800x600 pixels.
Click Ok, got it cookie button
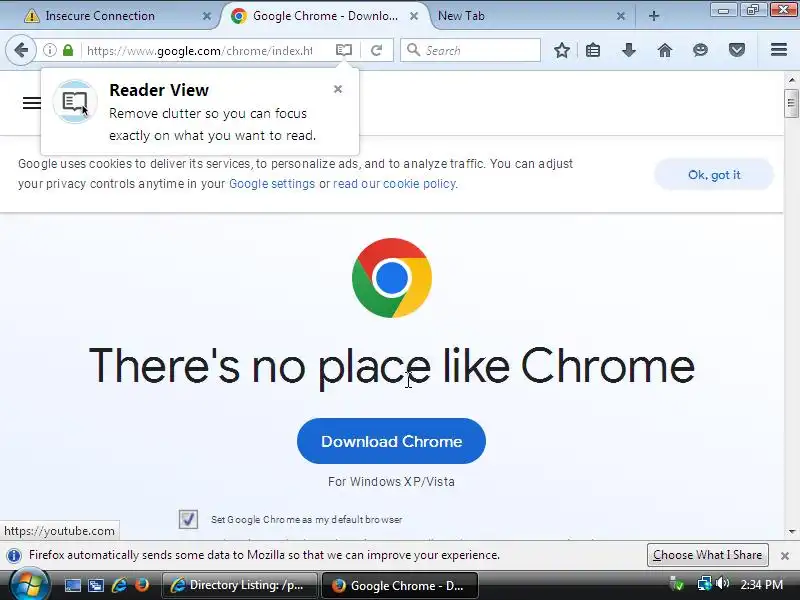714,174
